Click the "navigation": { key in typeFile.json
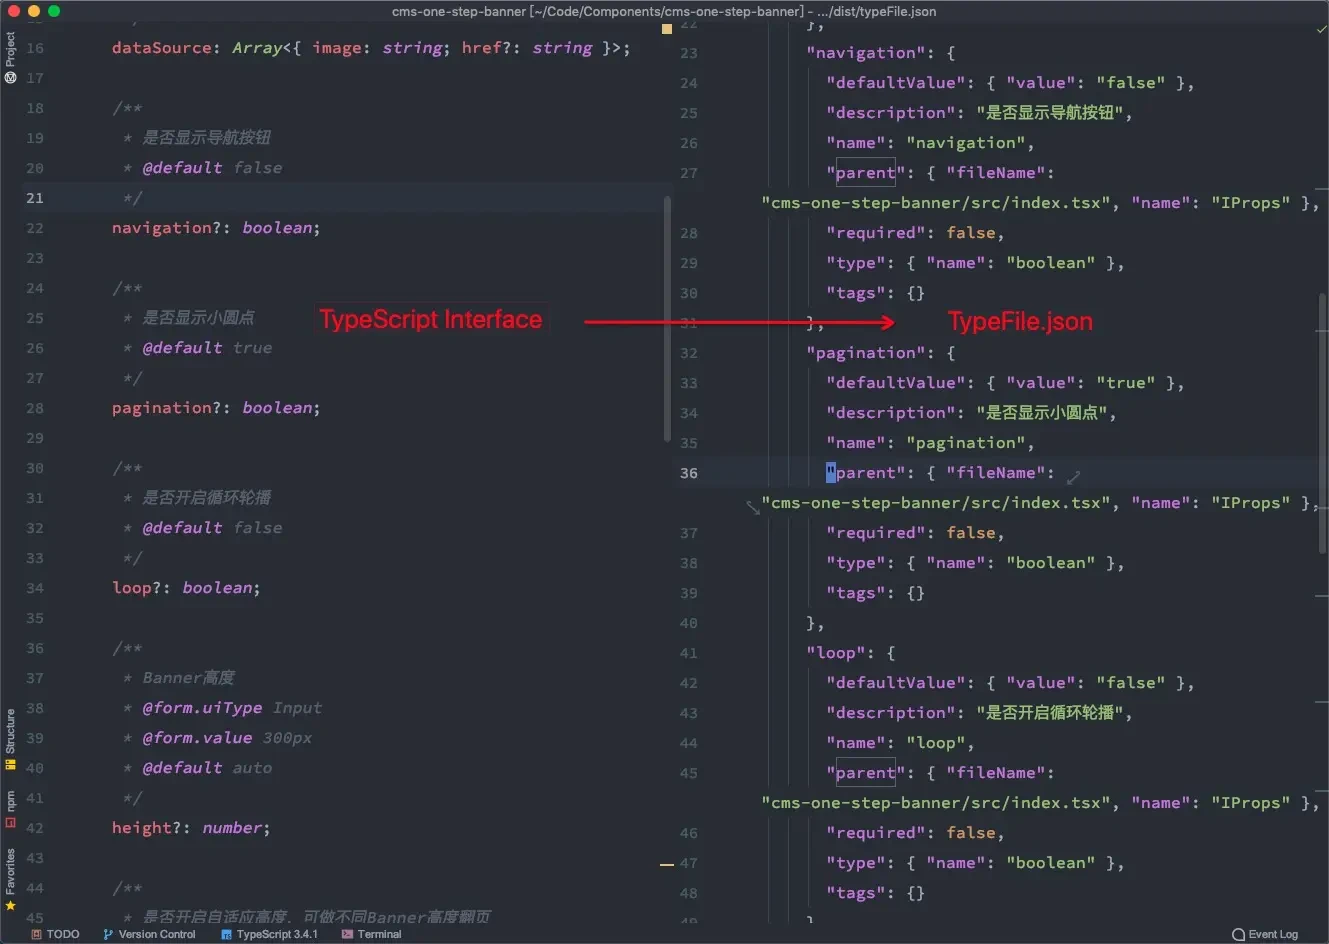1329x944 pixels. (x=881, y=53)
